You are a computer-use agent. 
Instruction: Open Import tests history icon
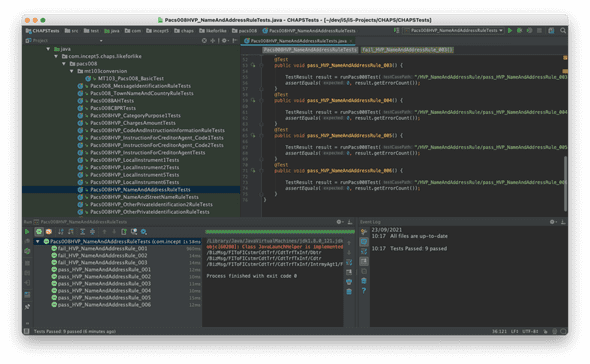(134, 231)
